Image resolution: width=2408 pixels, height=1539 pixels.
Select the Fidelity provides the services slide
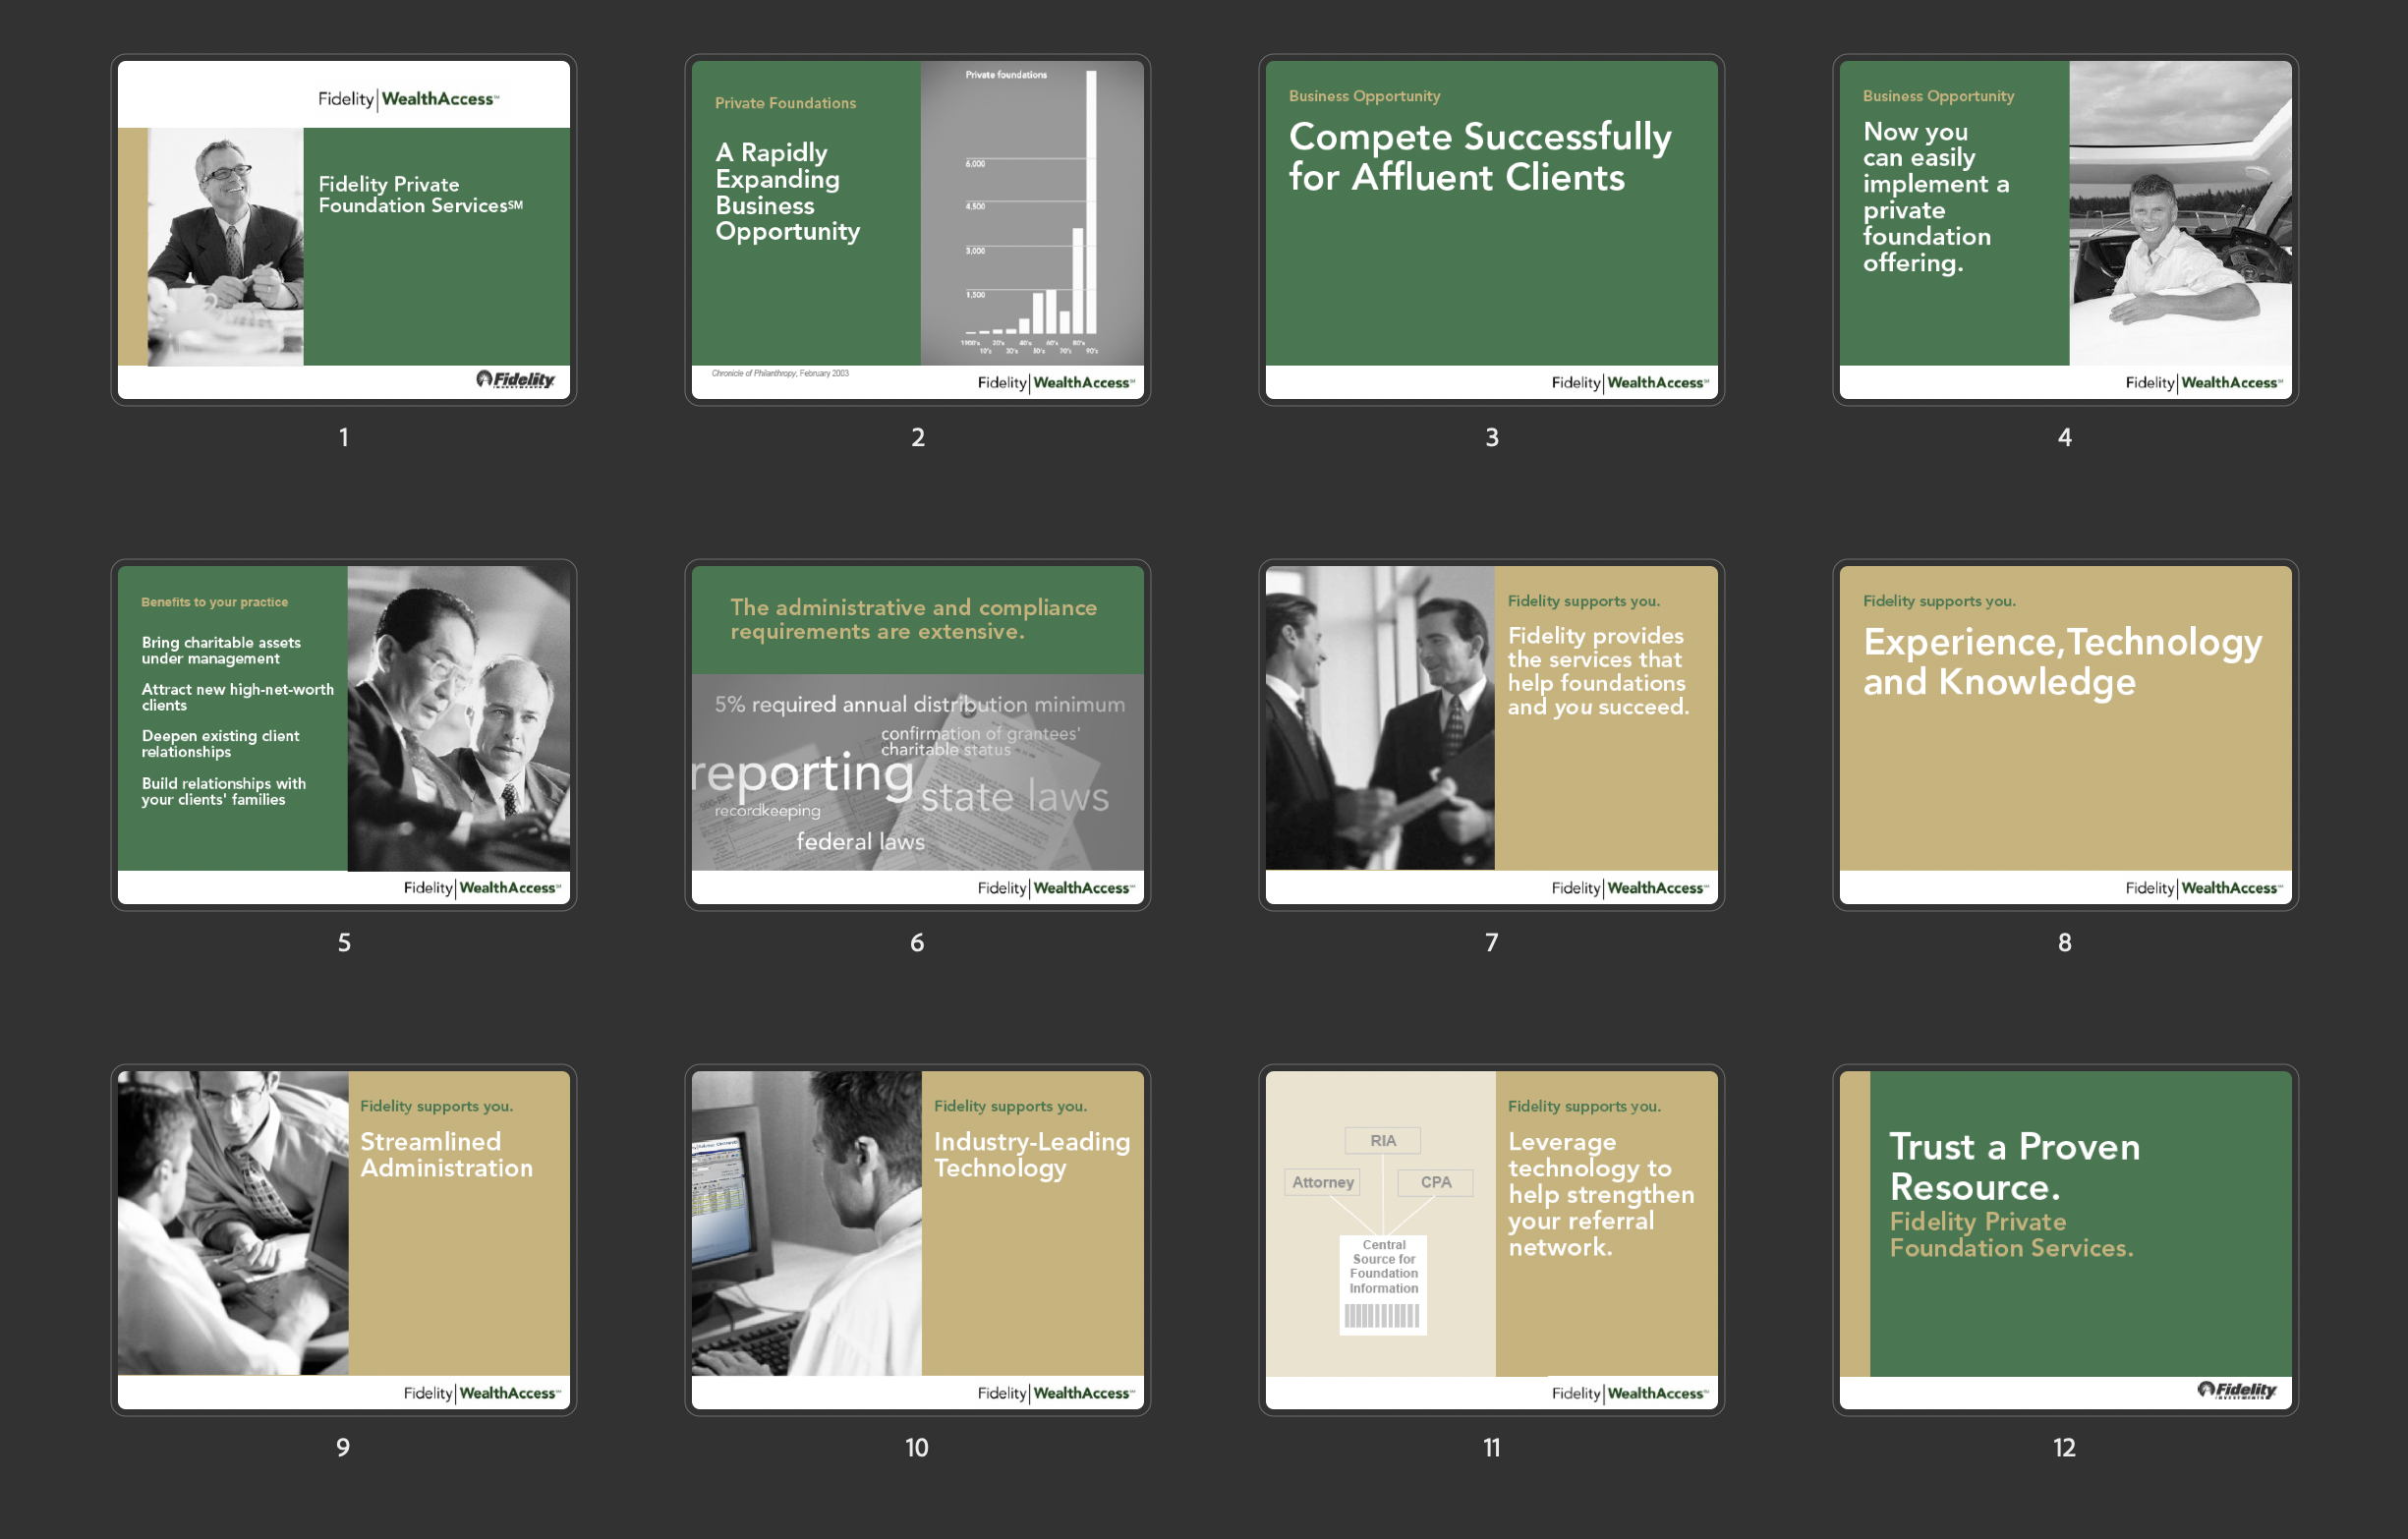1491,734
